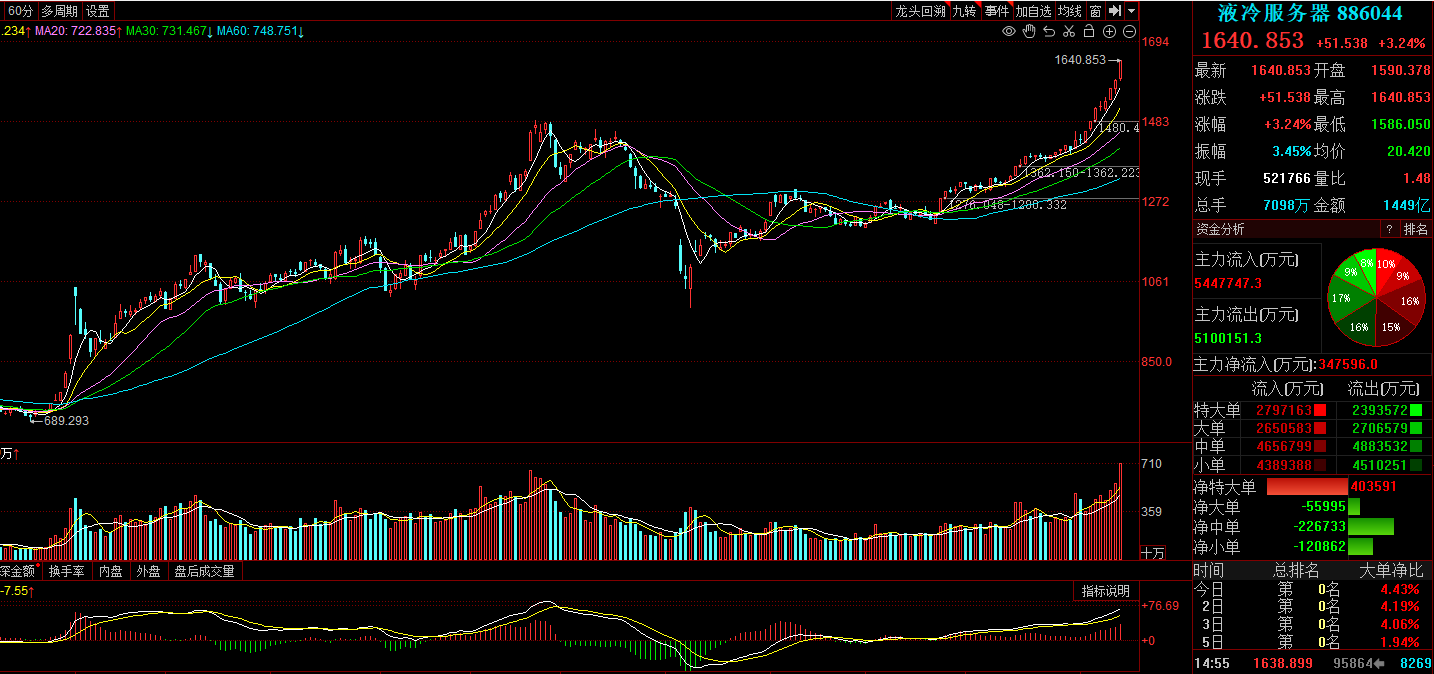Click the 5日 ranking row
This screenshot has width=1434, height=674.
[x=1312, y=642]
